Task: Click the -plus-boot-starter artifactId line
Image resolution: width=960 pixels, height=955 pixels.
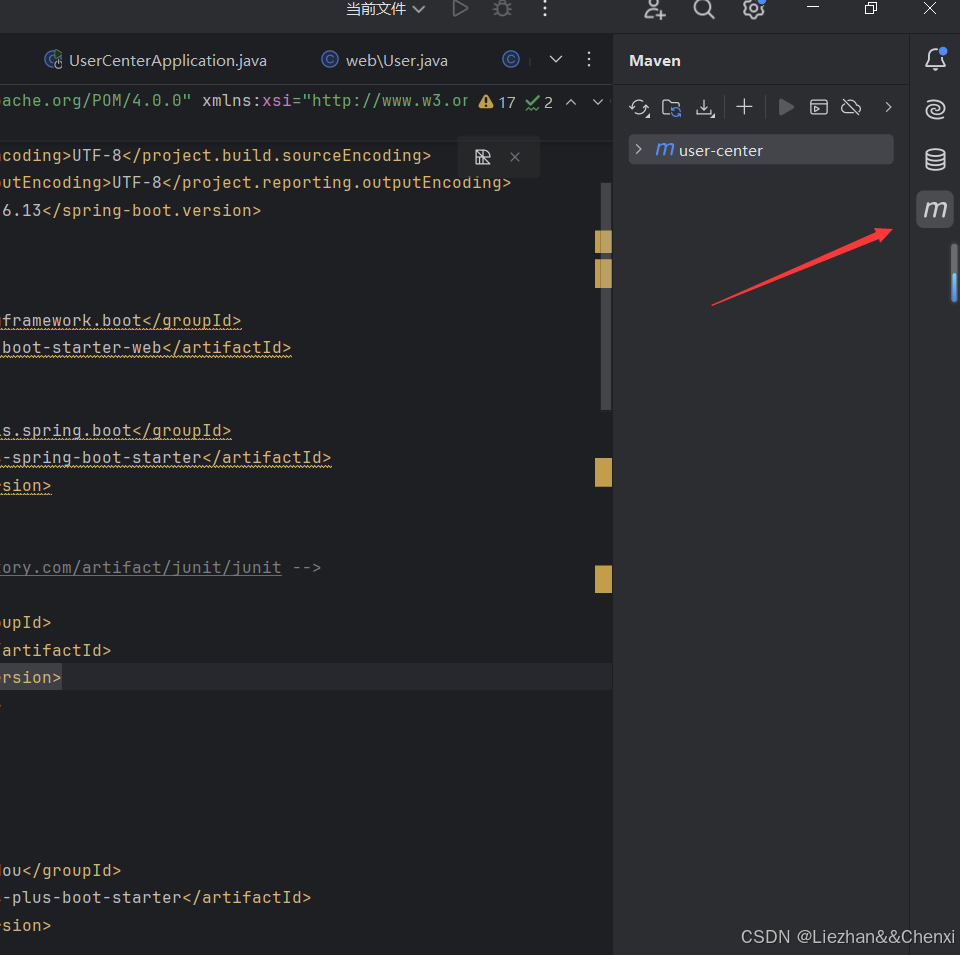Action: tap(156, 897)
